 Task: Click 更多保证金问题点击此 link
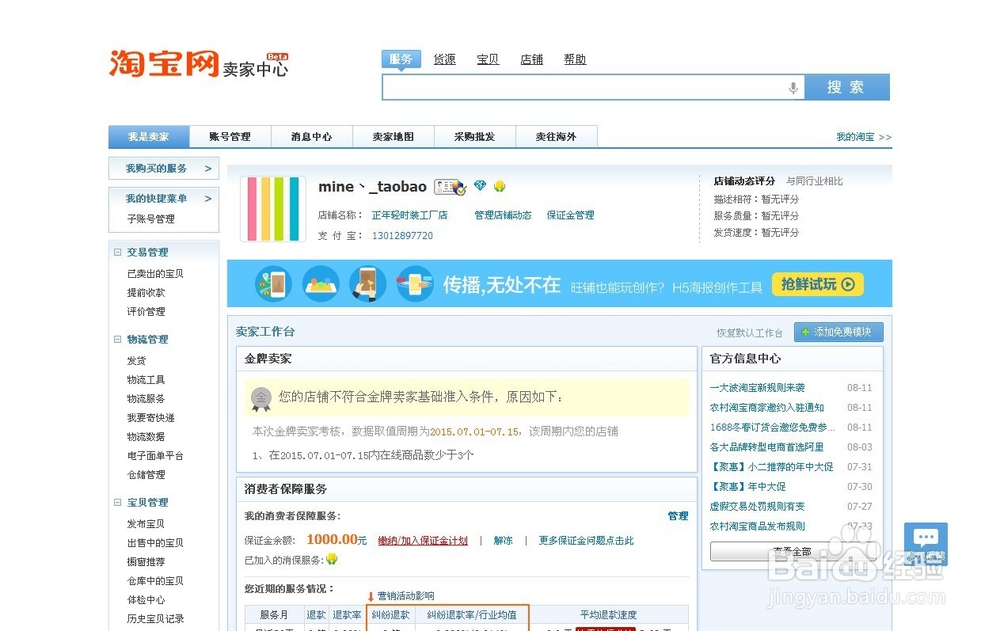click(x=586, y=540)
